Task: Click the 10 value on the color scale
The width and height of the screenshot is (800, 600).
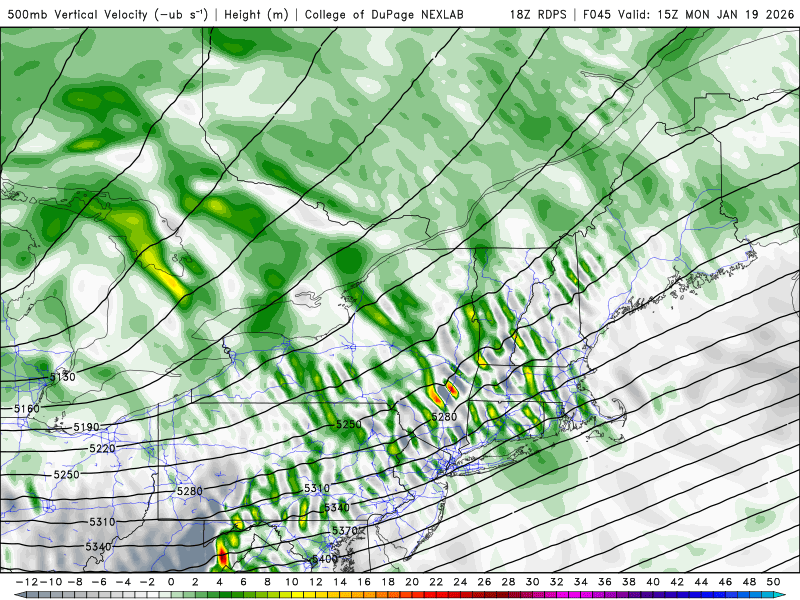Action: [292, 582]
